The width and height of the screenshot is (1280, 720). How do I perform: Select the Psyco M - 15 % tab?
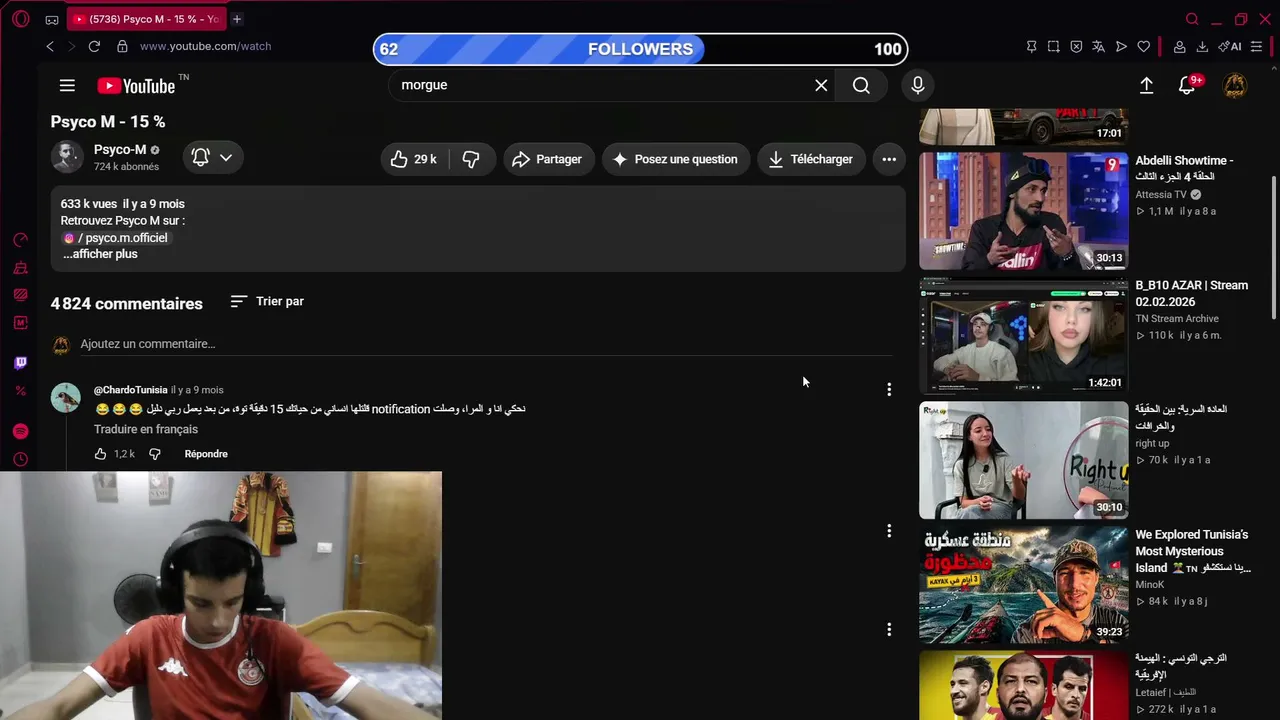pos(146,19)
